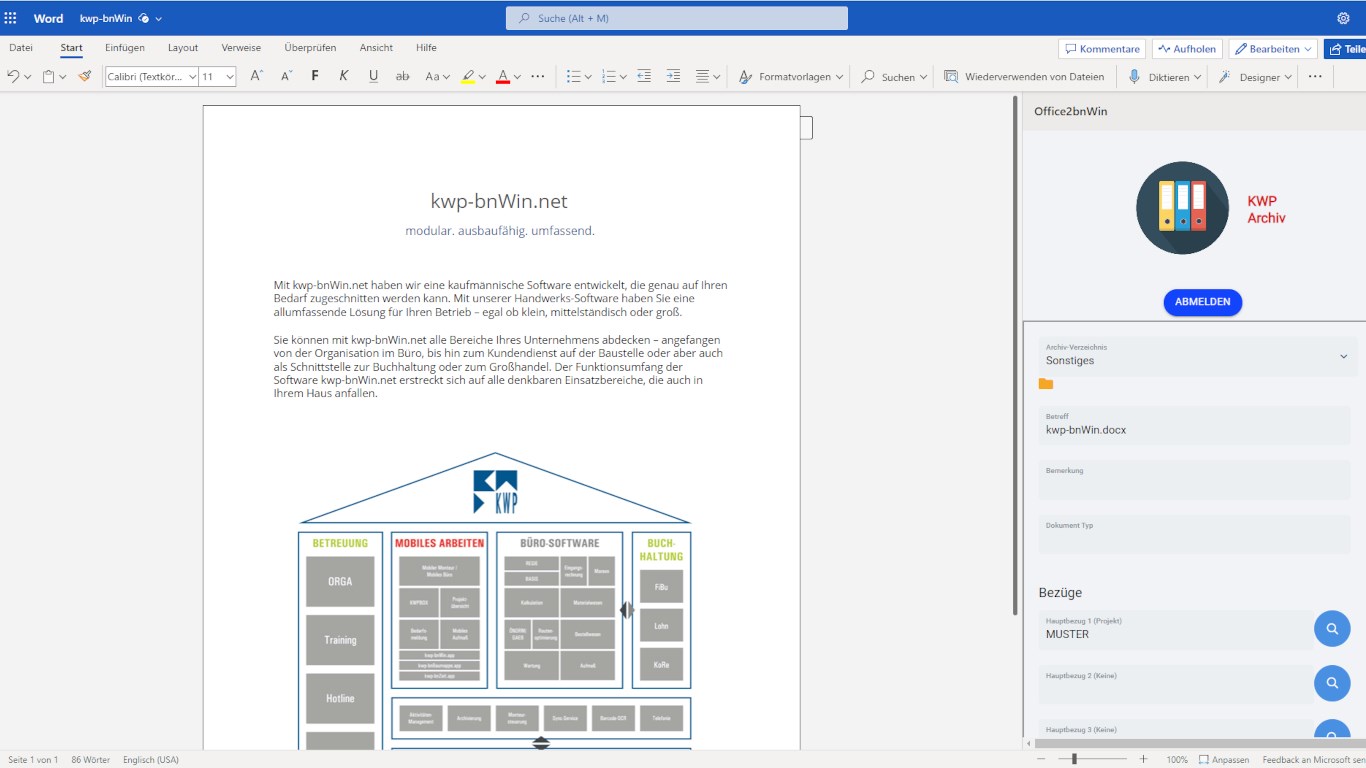Click the undo arrow icon

click(13, 76)
